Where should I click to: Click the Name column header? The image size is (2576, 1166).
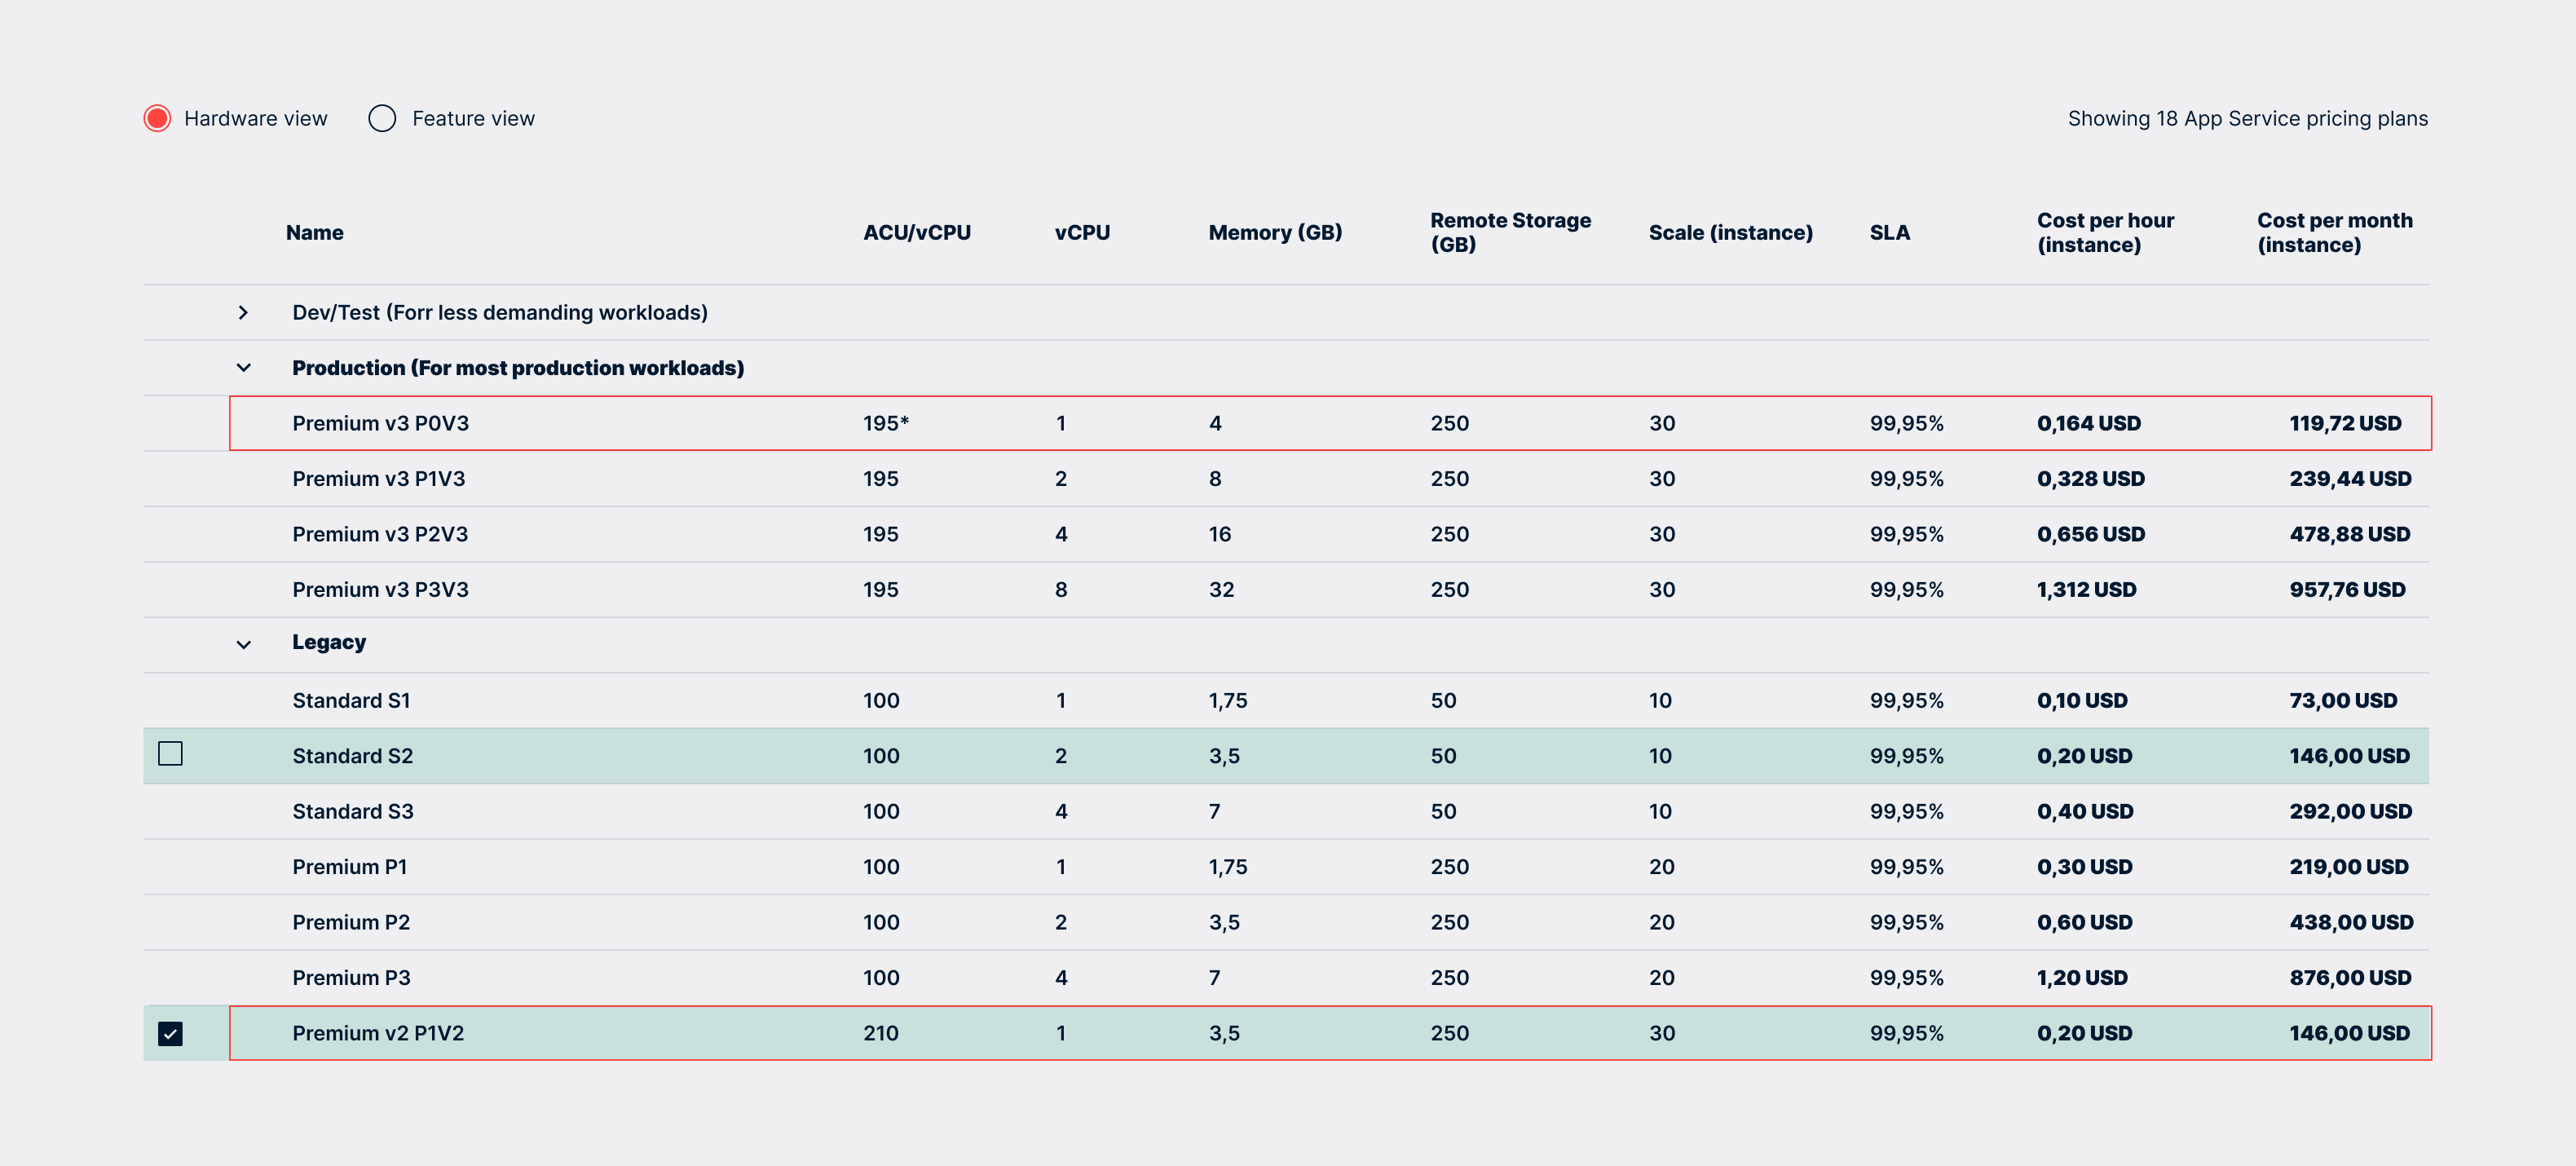click(x=314, y=233)
